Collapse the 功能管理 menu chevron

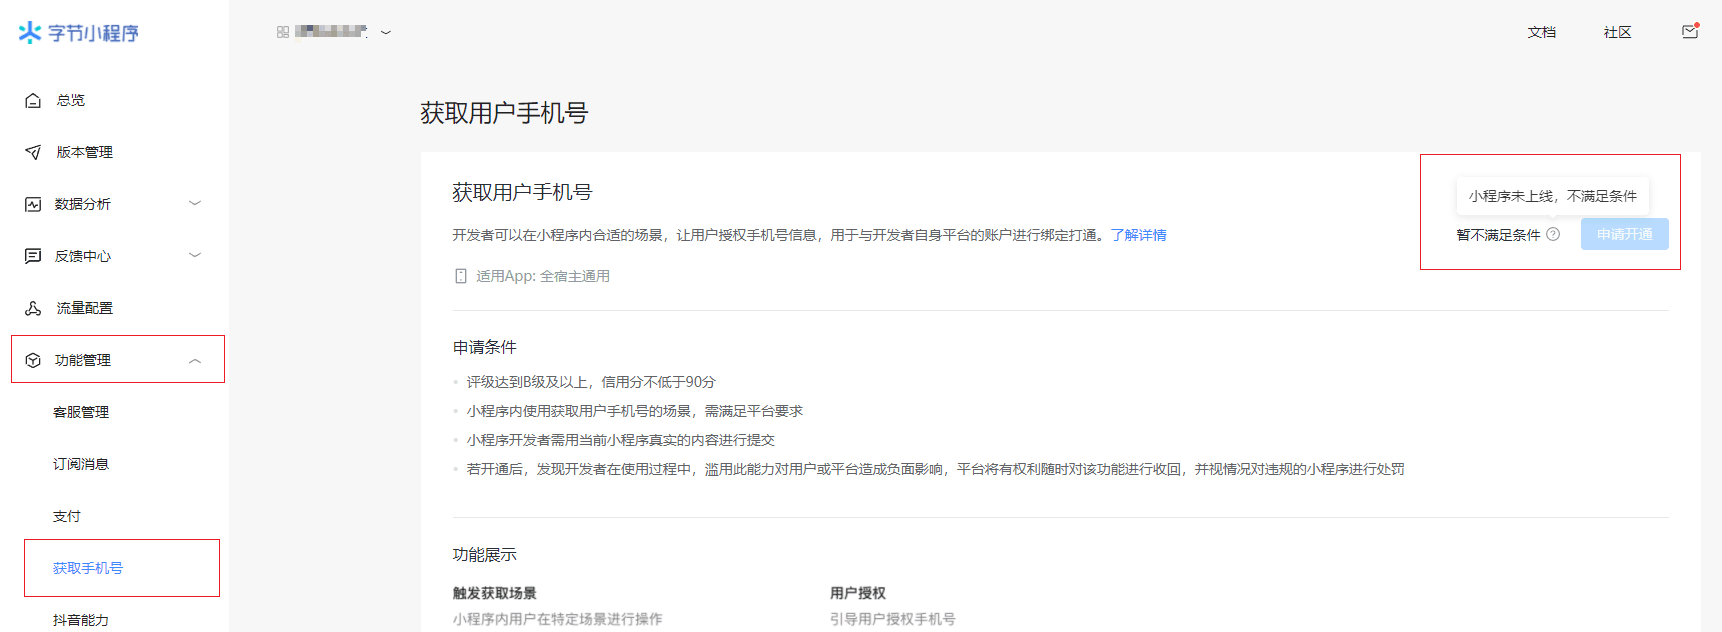tap(195, 360)
